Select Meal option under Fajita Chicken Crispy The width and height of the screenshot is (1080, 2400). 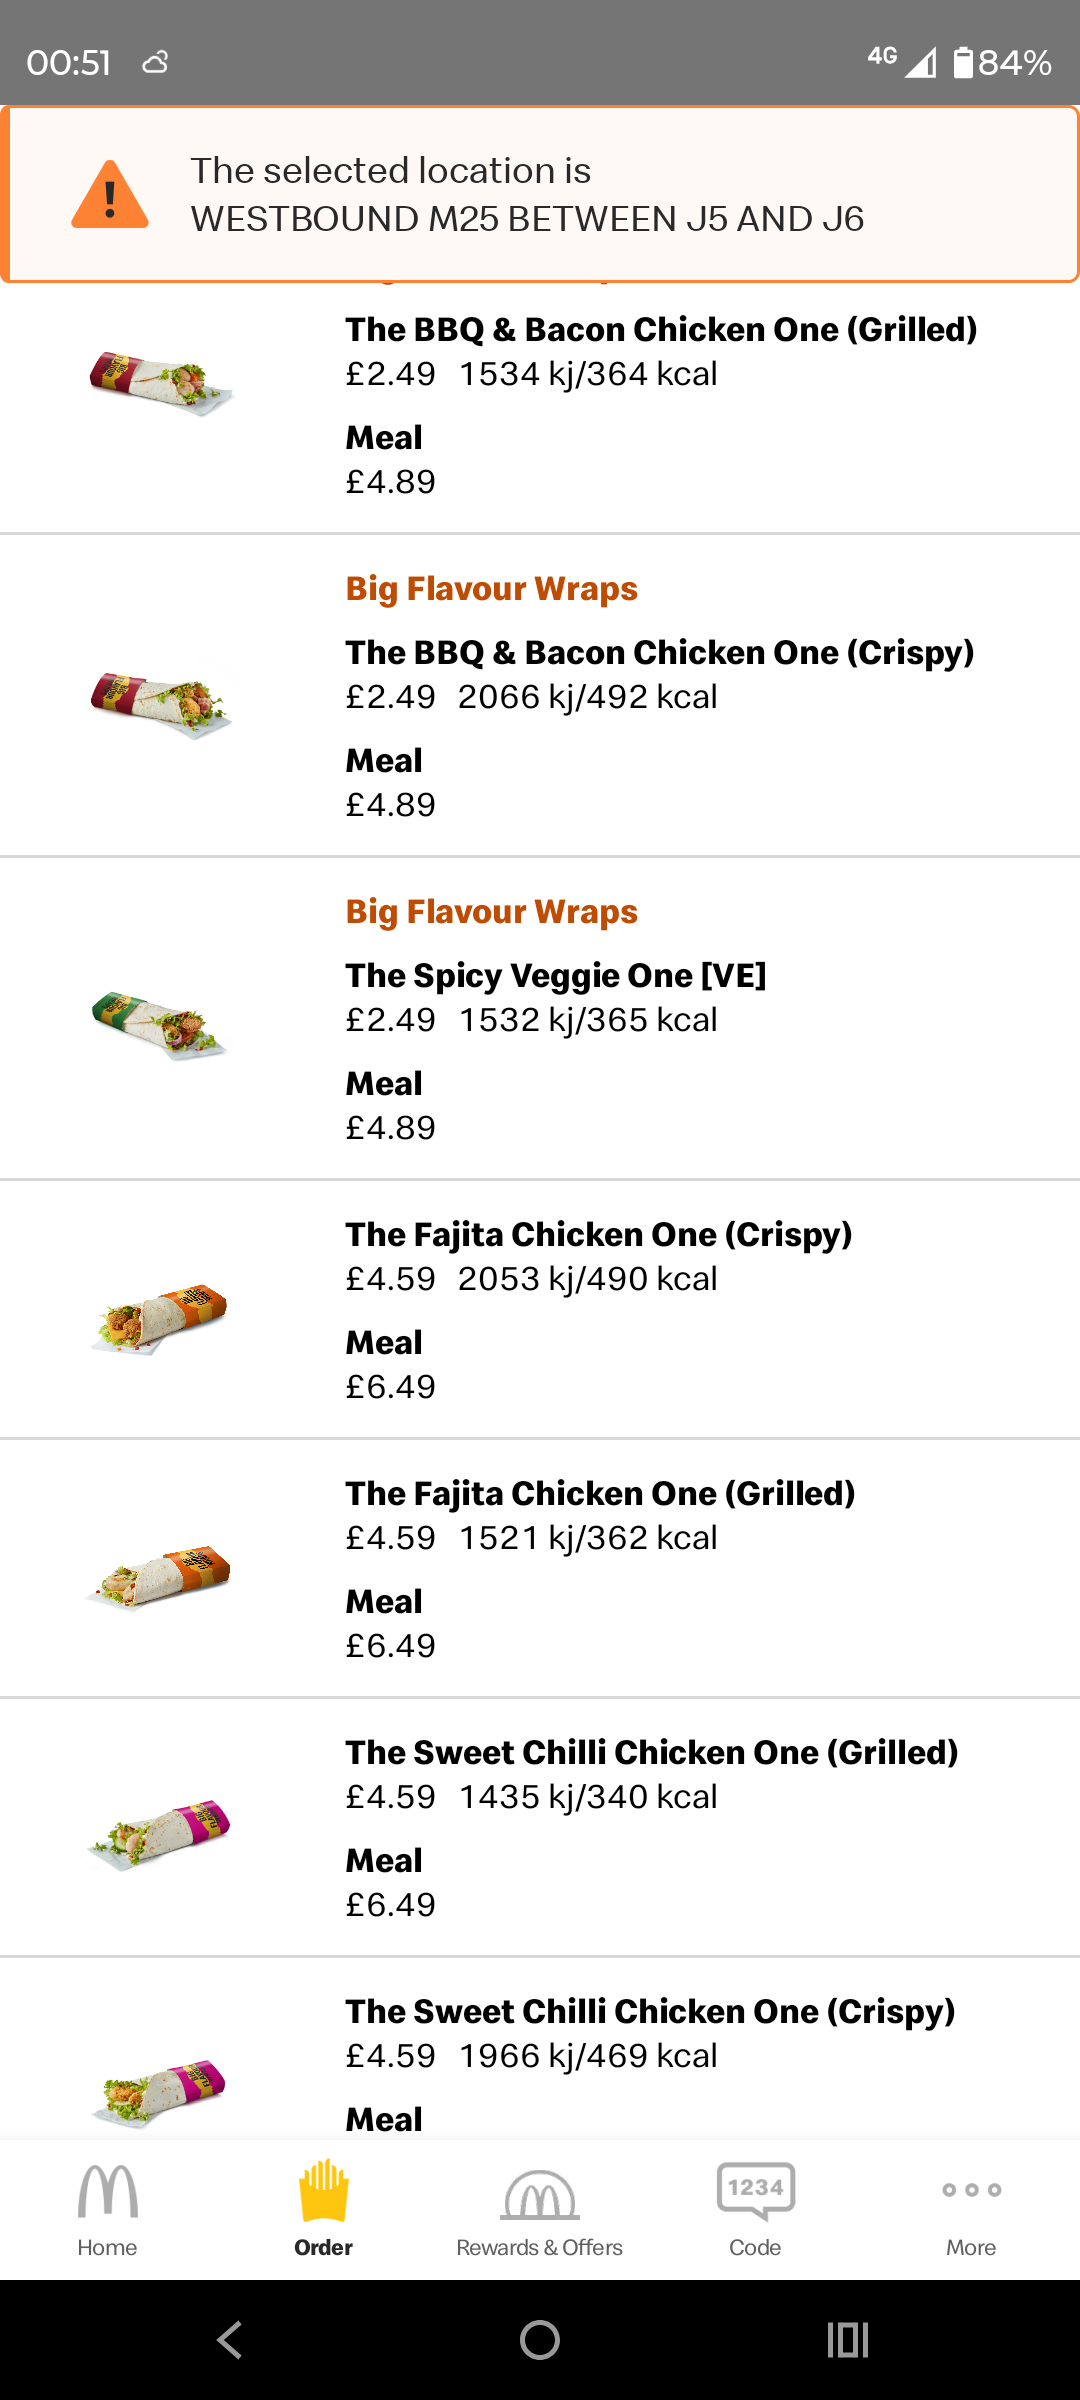(x=384, y=1343)
